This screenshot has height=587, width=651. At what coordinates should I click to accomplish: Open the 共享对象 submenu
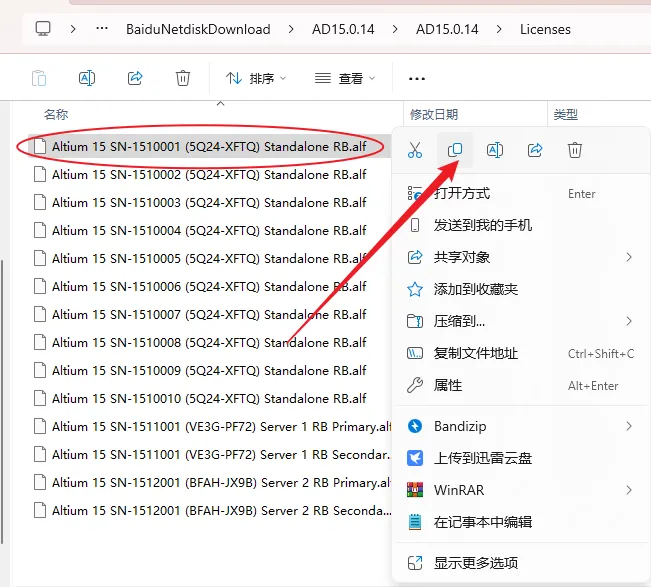(x=521, y=257)
